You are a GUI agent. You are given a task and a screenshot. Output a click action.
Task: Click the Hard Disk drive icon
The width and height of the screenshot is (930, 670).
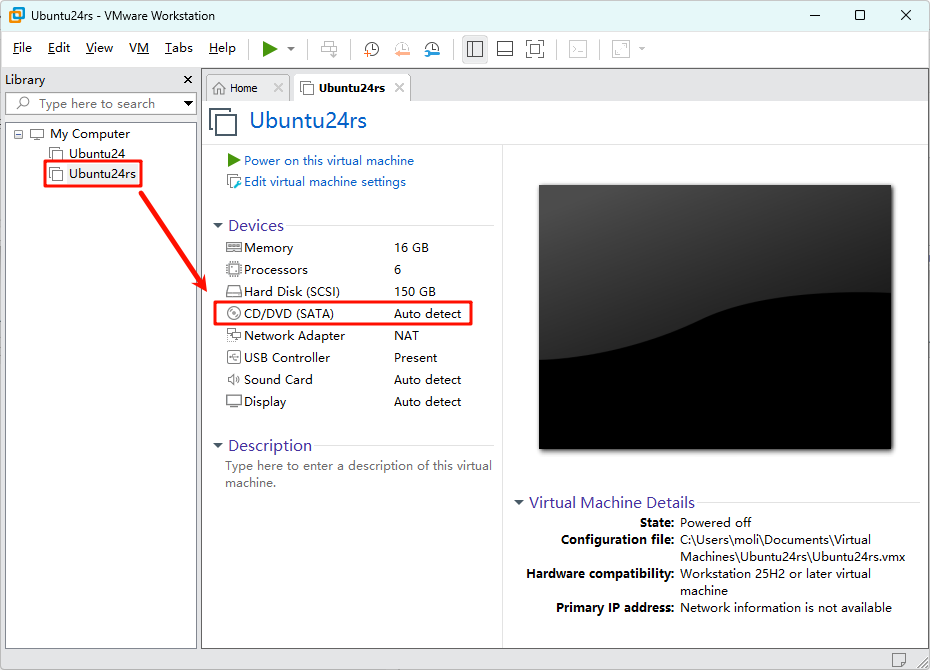(x=234, y=291)
